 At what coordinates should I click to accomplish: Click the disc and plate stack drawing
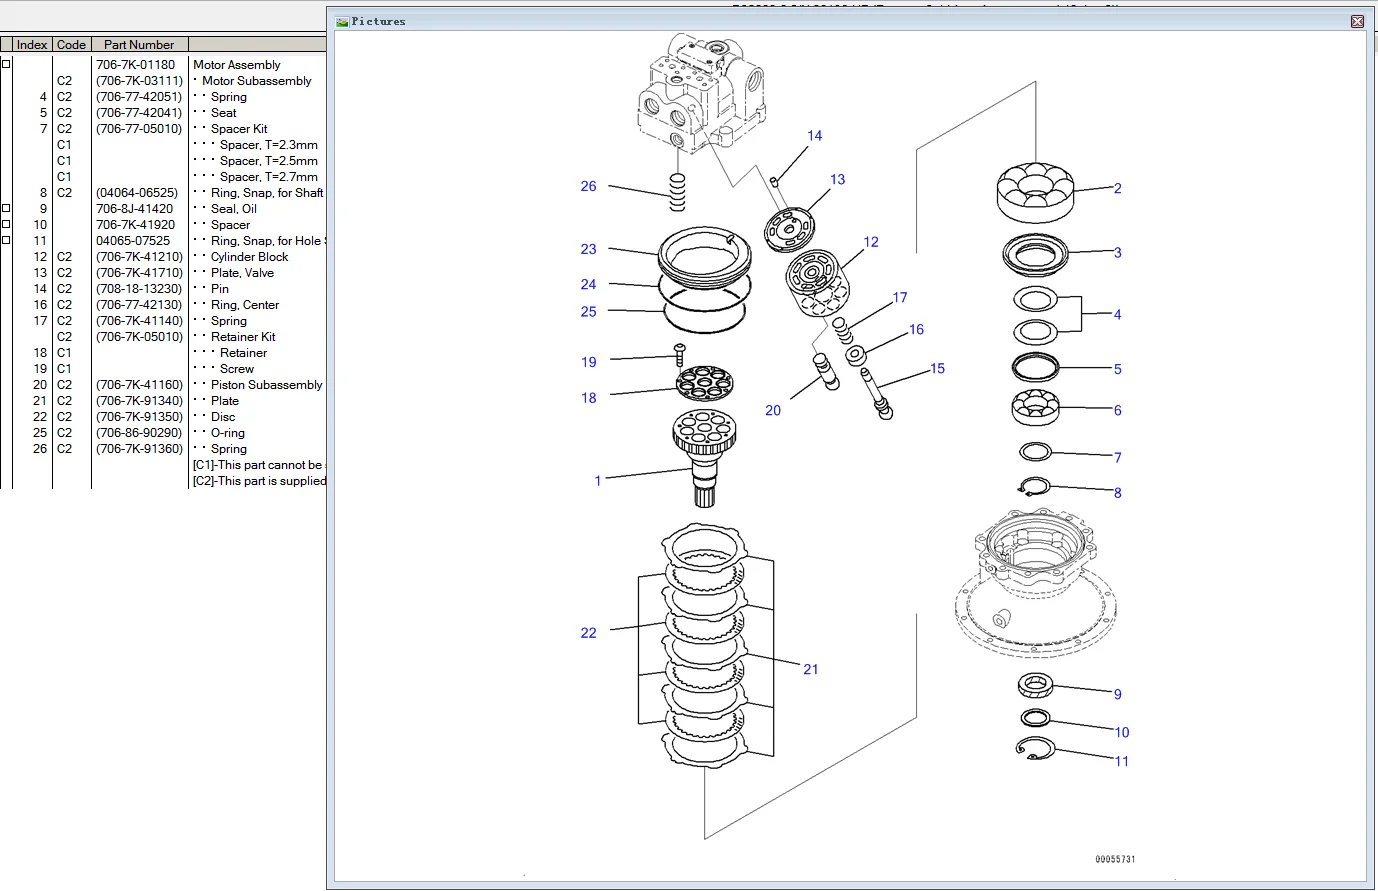704,645
